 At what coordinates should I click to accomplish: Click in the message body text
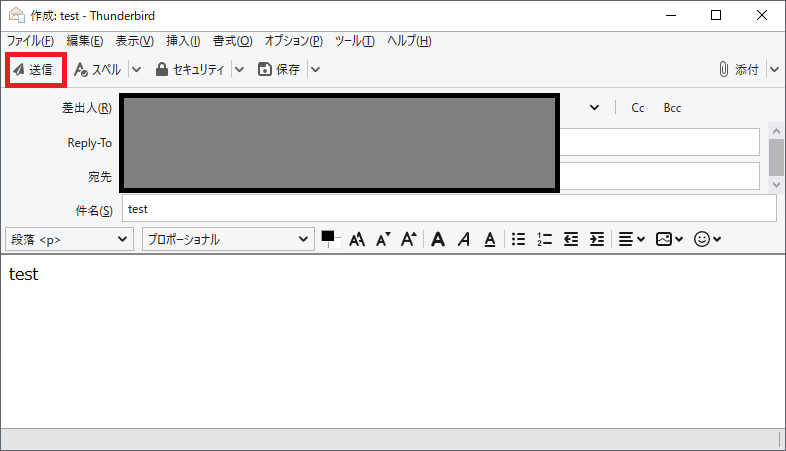[24, 274]
